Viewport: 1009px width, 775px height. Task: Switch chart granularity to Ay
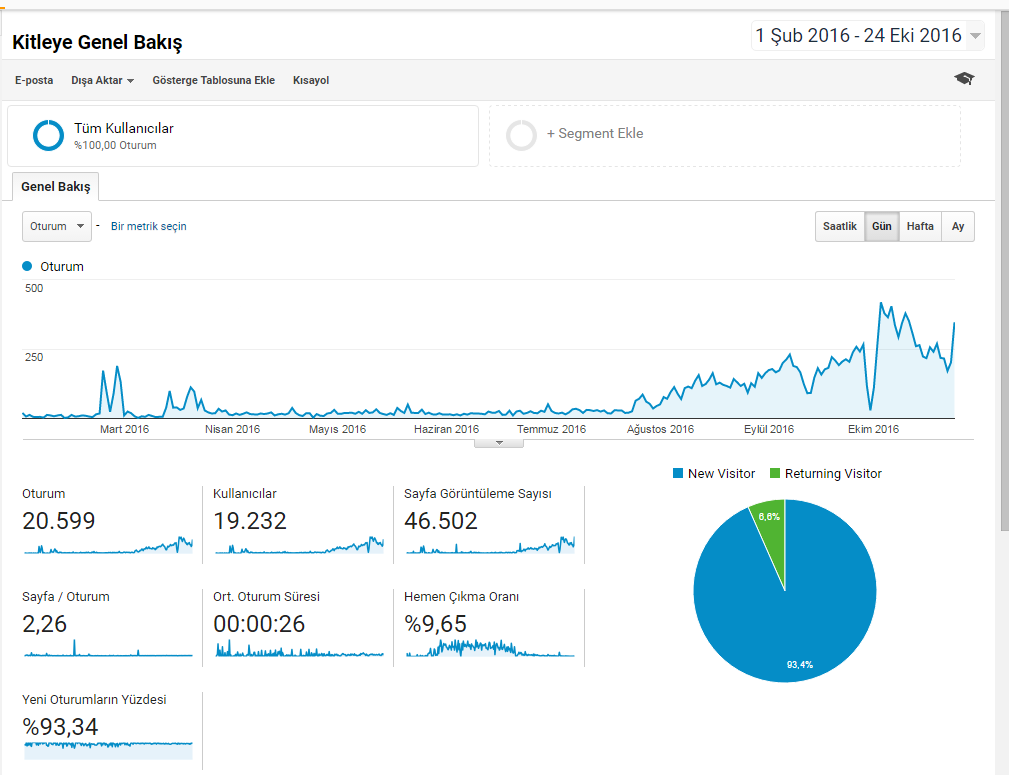958,227
